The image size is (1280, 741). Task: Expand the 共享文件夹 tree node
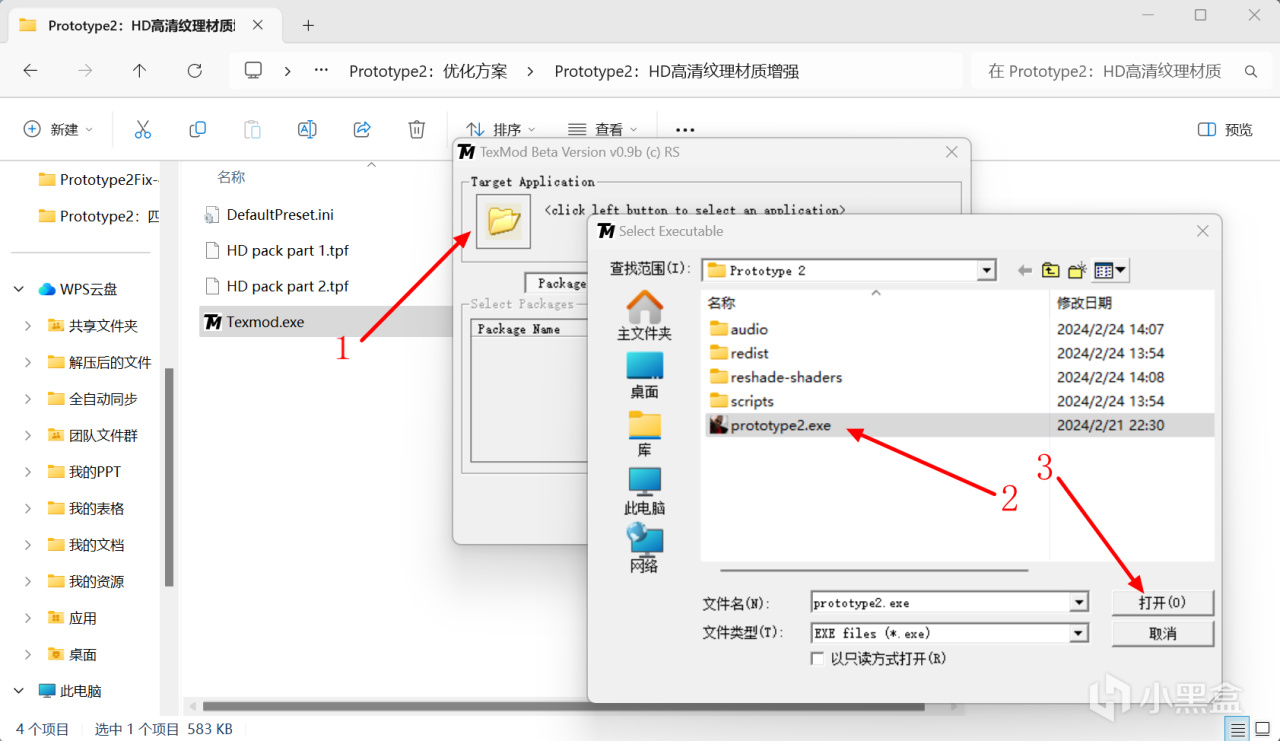point(28,326)
